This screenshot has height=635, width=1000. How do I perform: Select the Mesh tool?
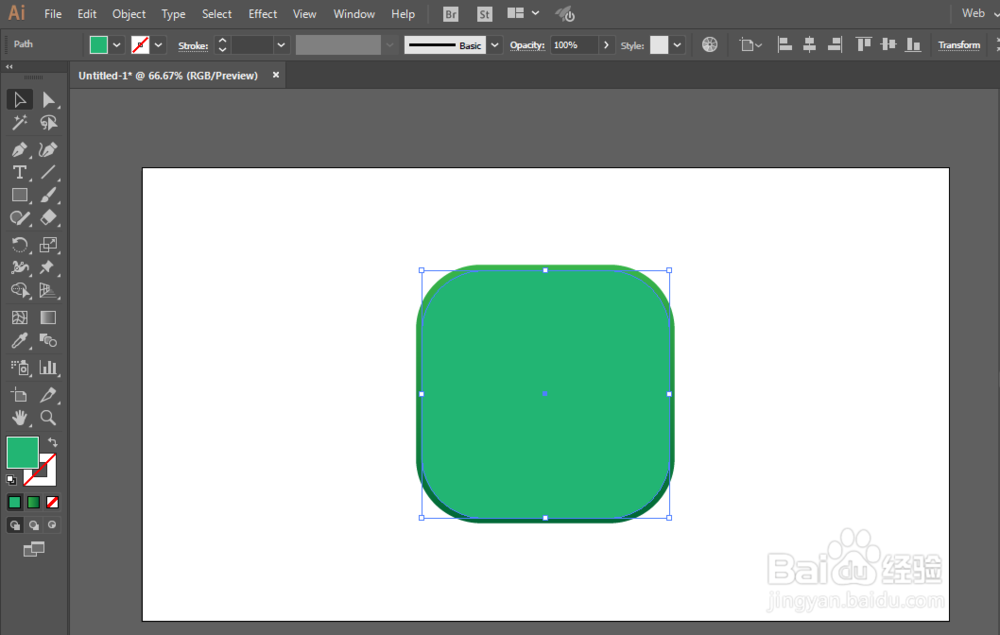pyautogui.click(x=20, y=318)
